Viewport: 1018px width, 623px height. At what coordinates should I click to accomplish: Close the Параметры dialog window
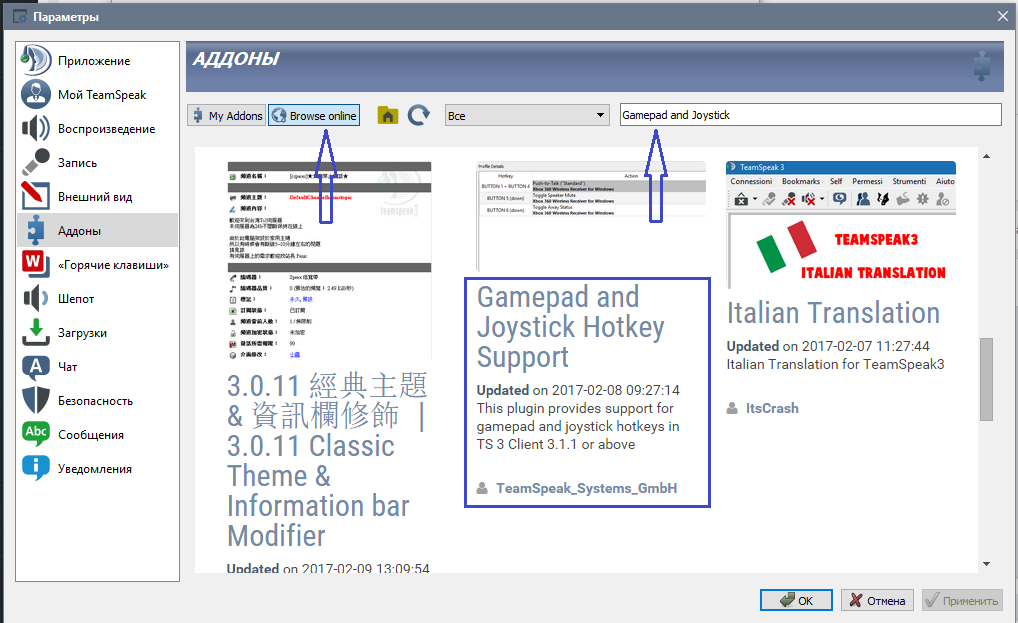pos(1002,16)
